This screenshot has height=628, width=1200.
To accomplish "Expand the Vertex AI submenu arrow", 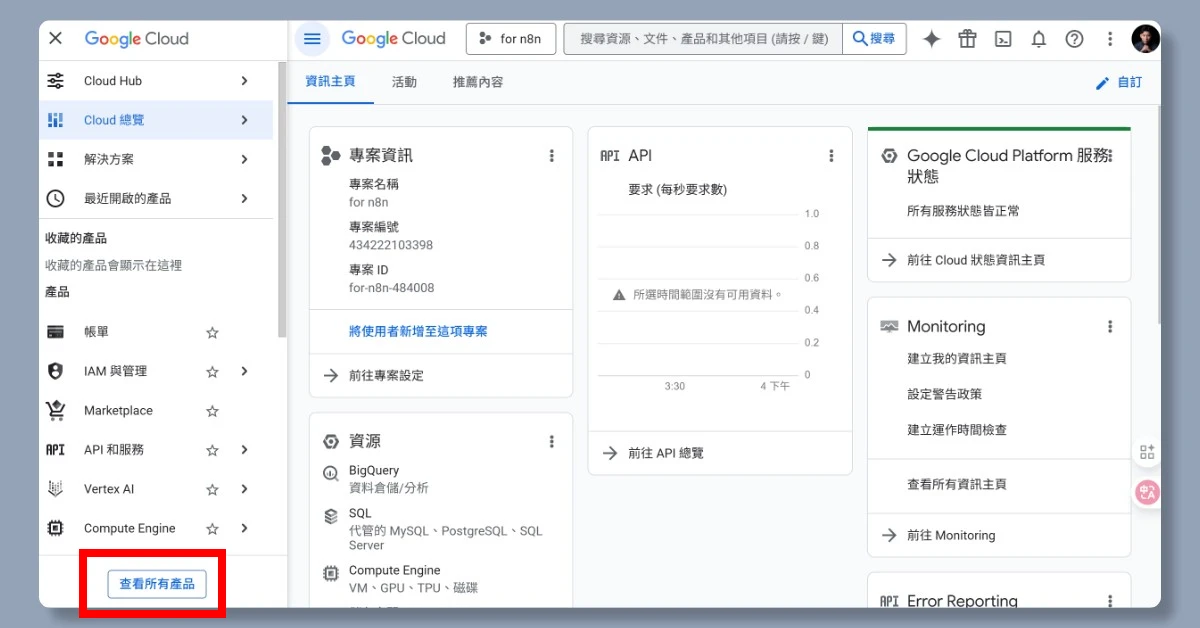I will (244, 489).
